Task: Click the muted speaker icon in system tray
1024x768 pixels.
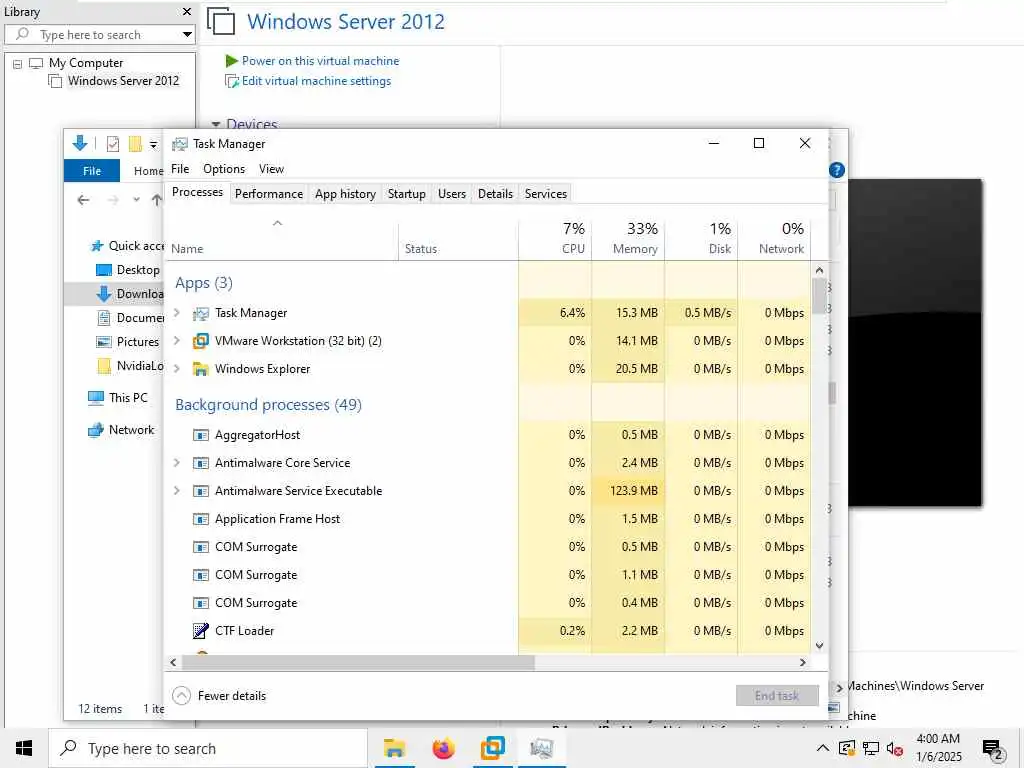Action: [x=894, y=749]
